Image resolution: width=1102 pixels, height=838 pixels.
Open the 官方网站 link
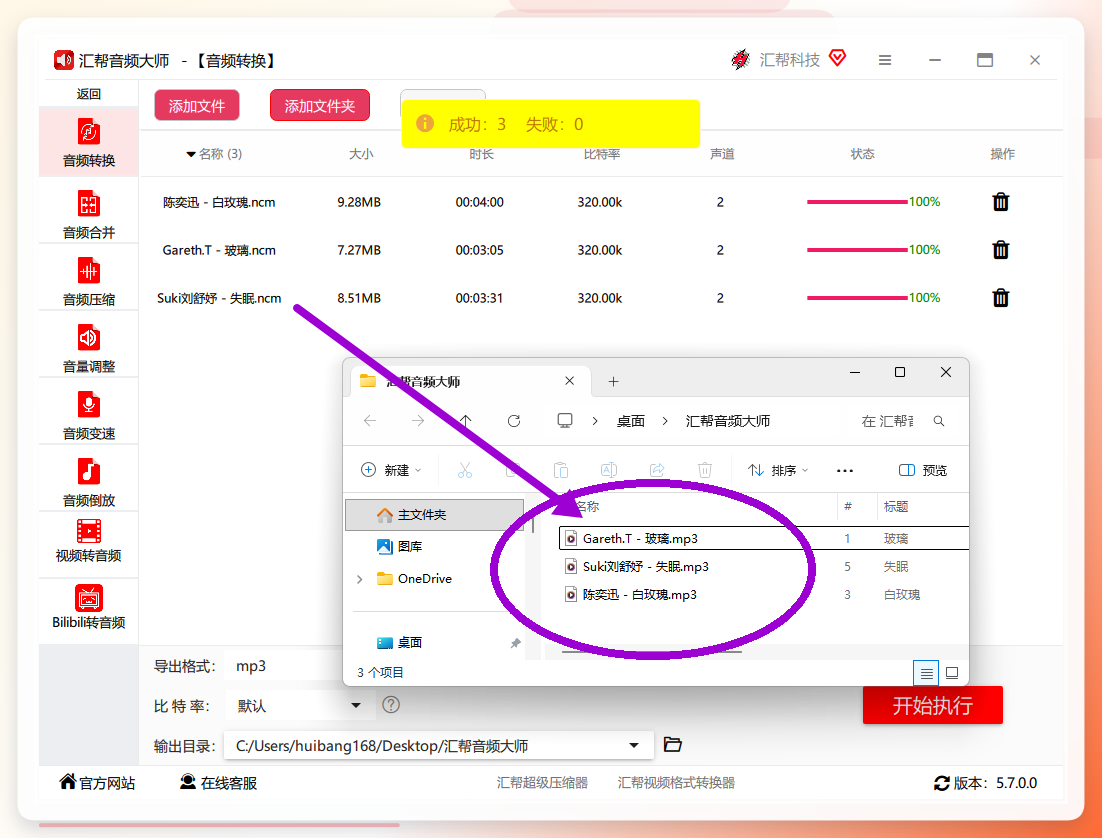(x=97, y=783)
